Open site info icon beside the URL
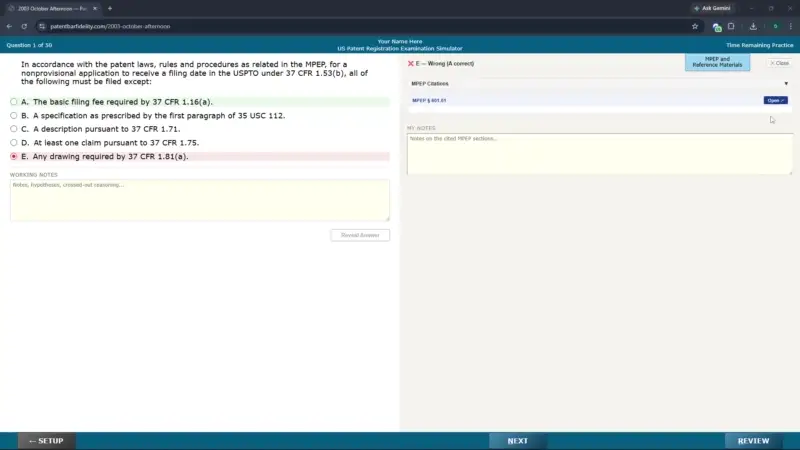 (42, 26)
